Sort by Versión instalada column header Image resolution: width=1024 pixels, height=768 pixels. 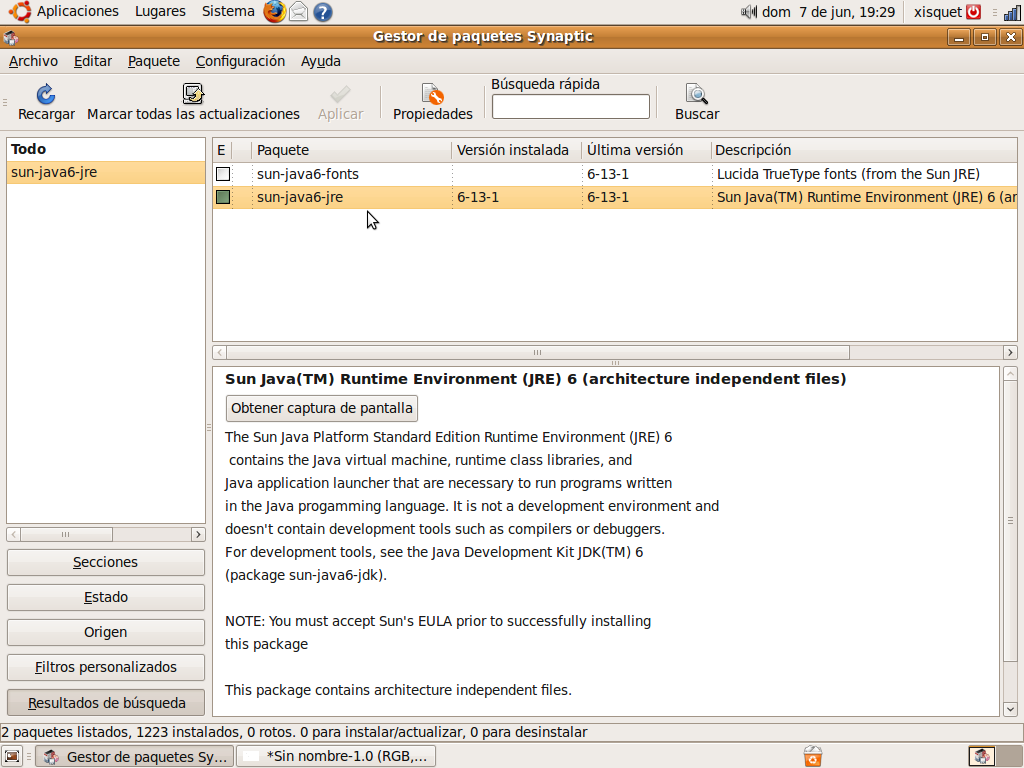click(x=517, y=150)
